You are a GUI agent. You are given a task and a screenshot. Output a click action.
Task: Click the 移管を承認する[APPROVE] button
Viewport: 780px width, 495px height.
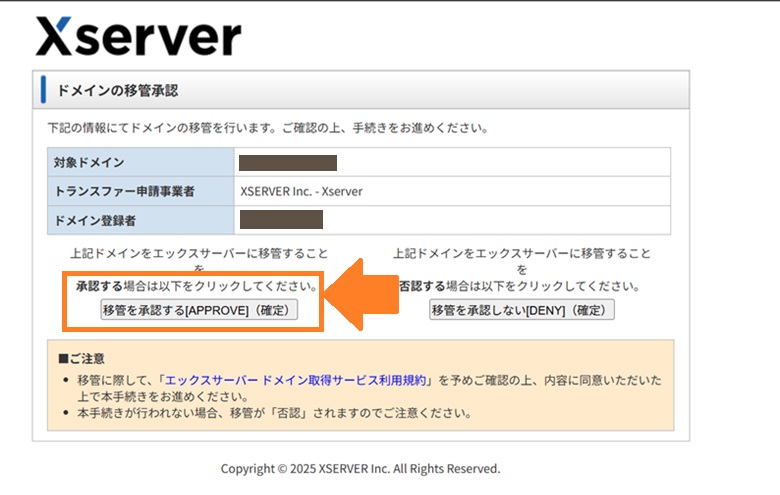point(199,310)
